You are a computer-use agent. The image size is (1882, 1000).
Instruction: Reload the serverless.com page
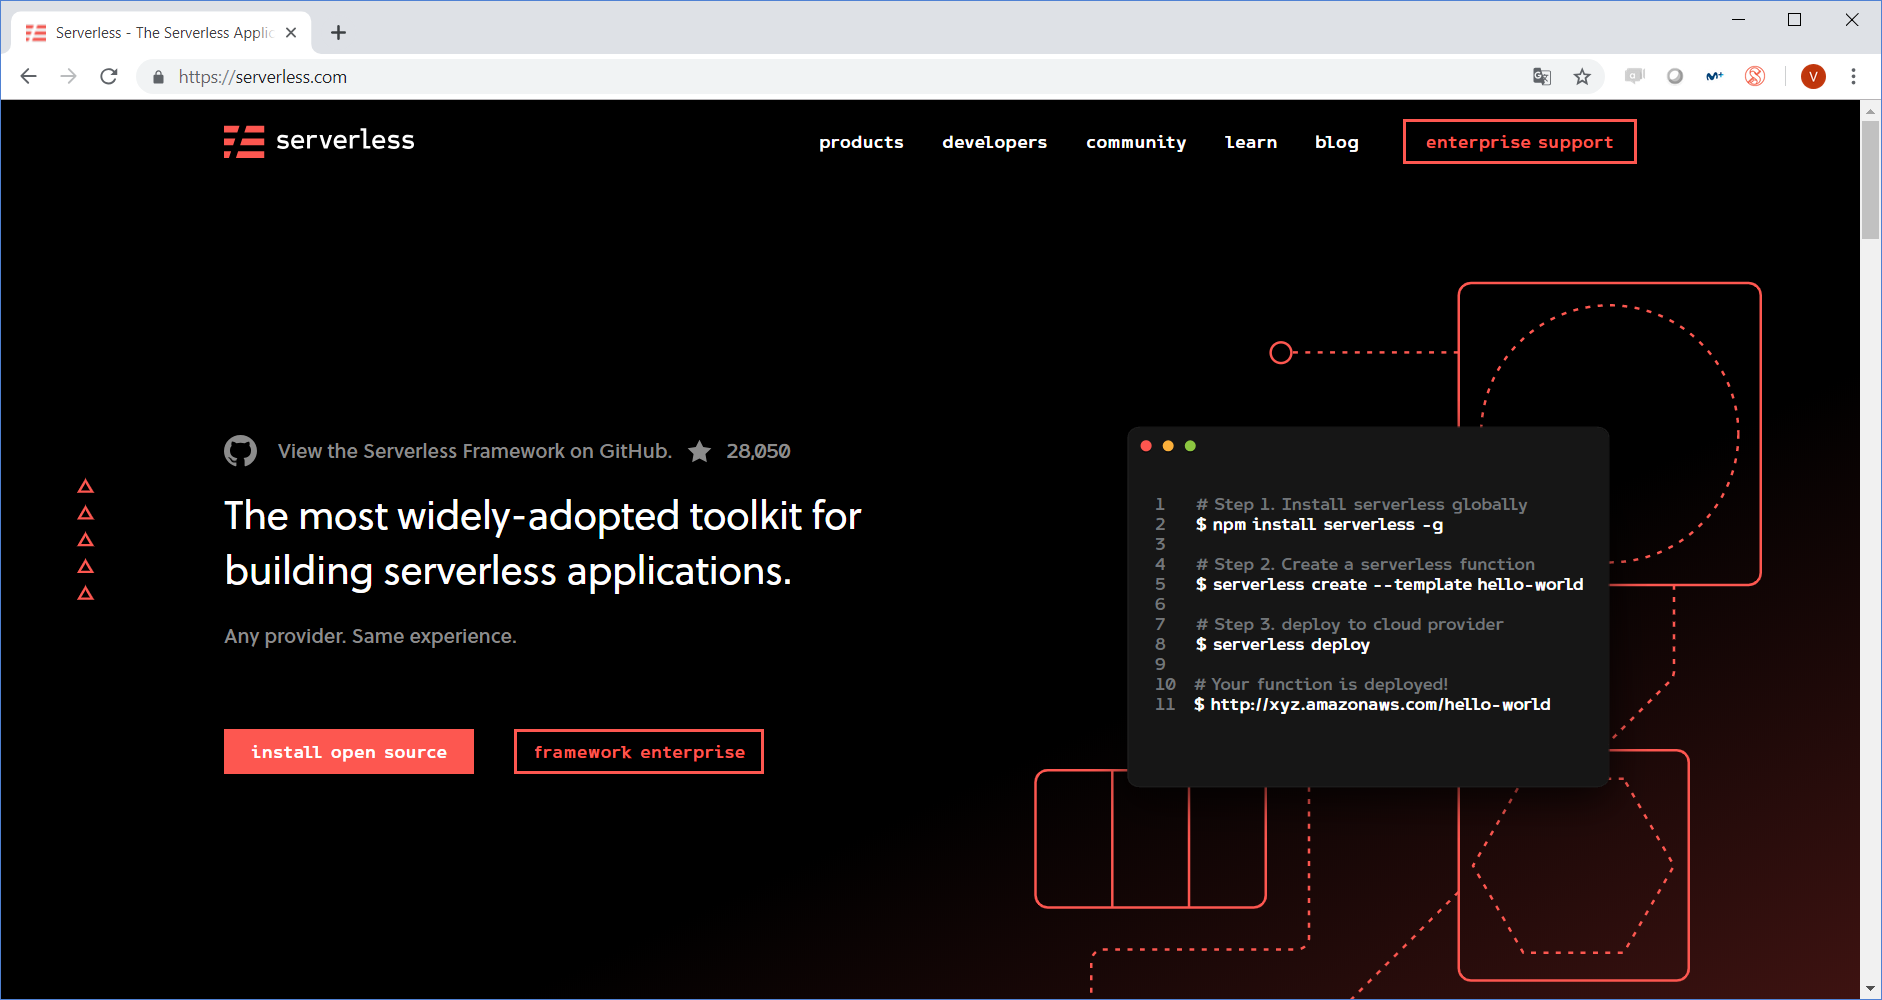pyautogui.click(x=109, y=77)
